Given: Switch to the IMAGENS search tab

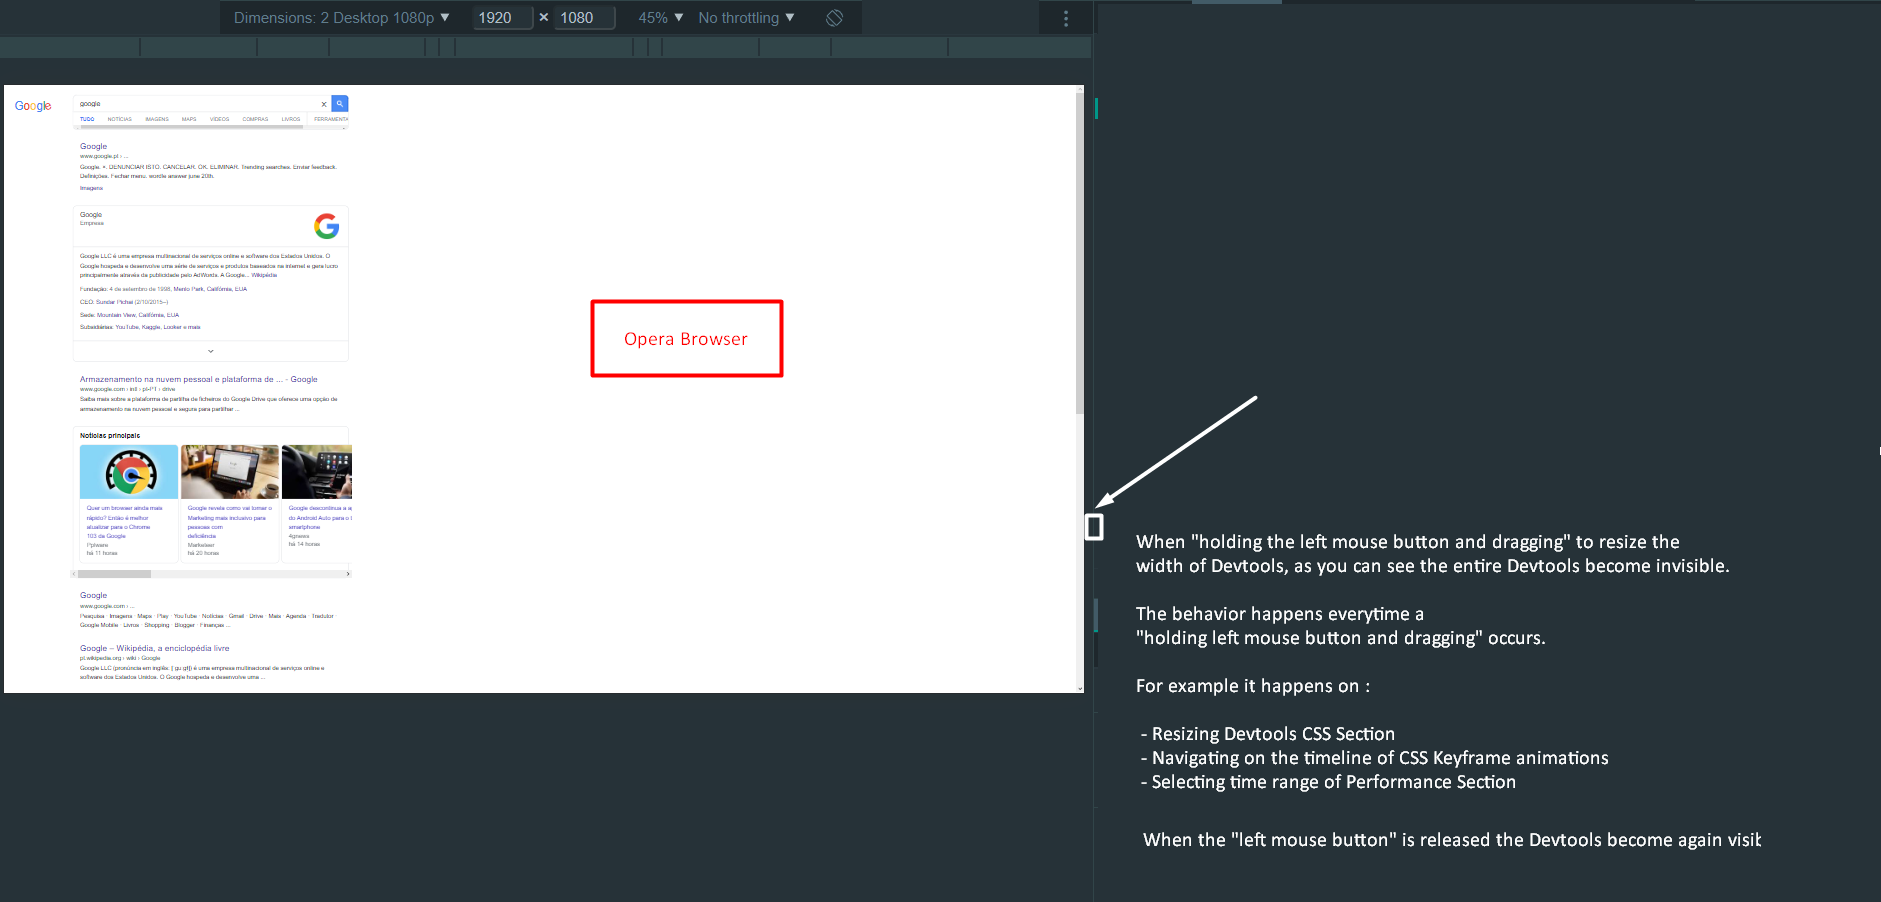Looking at the screenshot, I should click(x=157, y=119).
